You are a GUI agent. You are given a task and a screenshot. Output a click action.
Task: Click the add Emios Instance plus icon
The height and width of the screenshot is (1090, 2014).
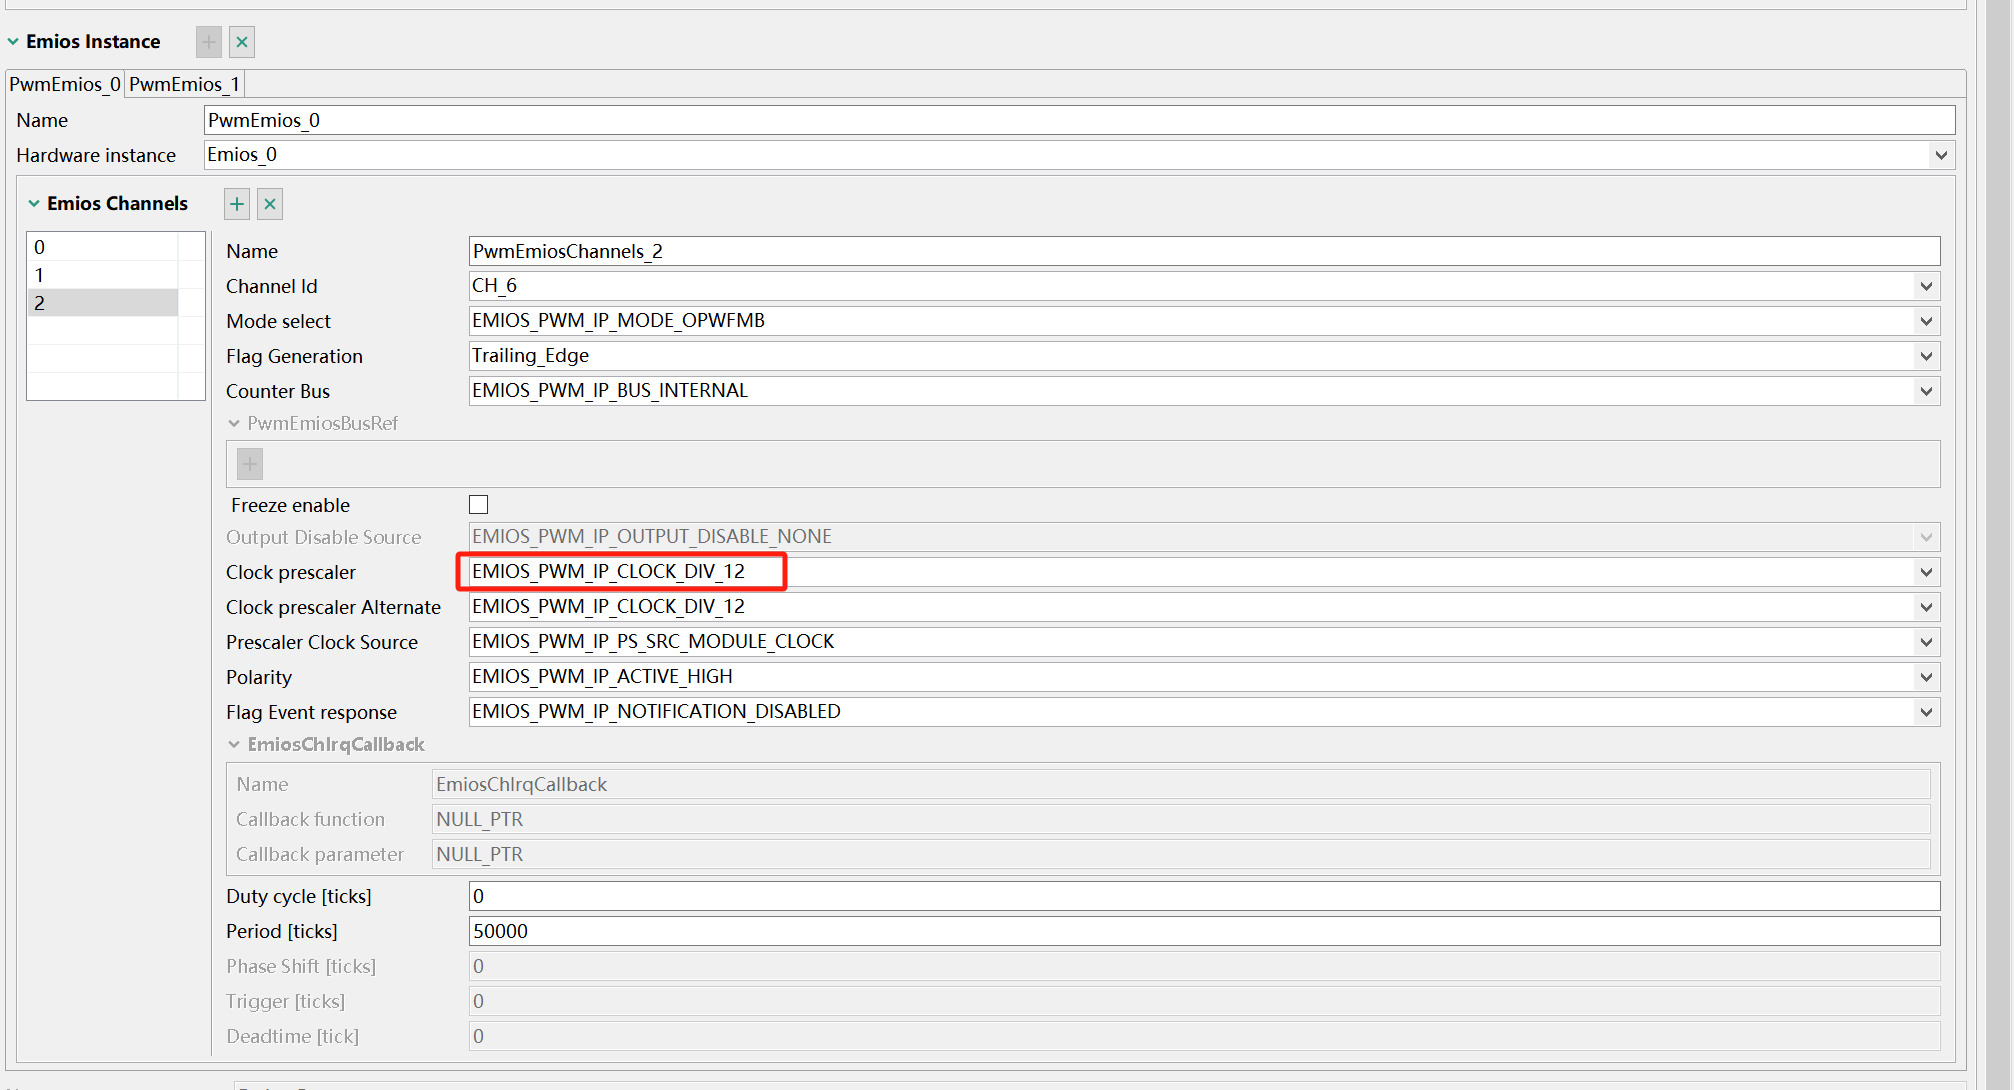(x=208, y=42)
